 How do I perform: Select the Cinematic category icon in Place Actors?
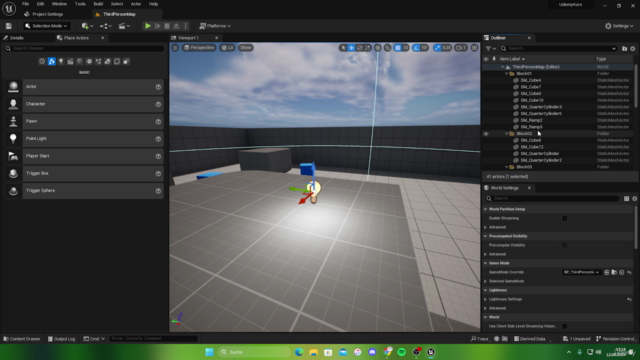pos(70,61)
